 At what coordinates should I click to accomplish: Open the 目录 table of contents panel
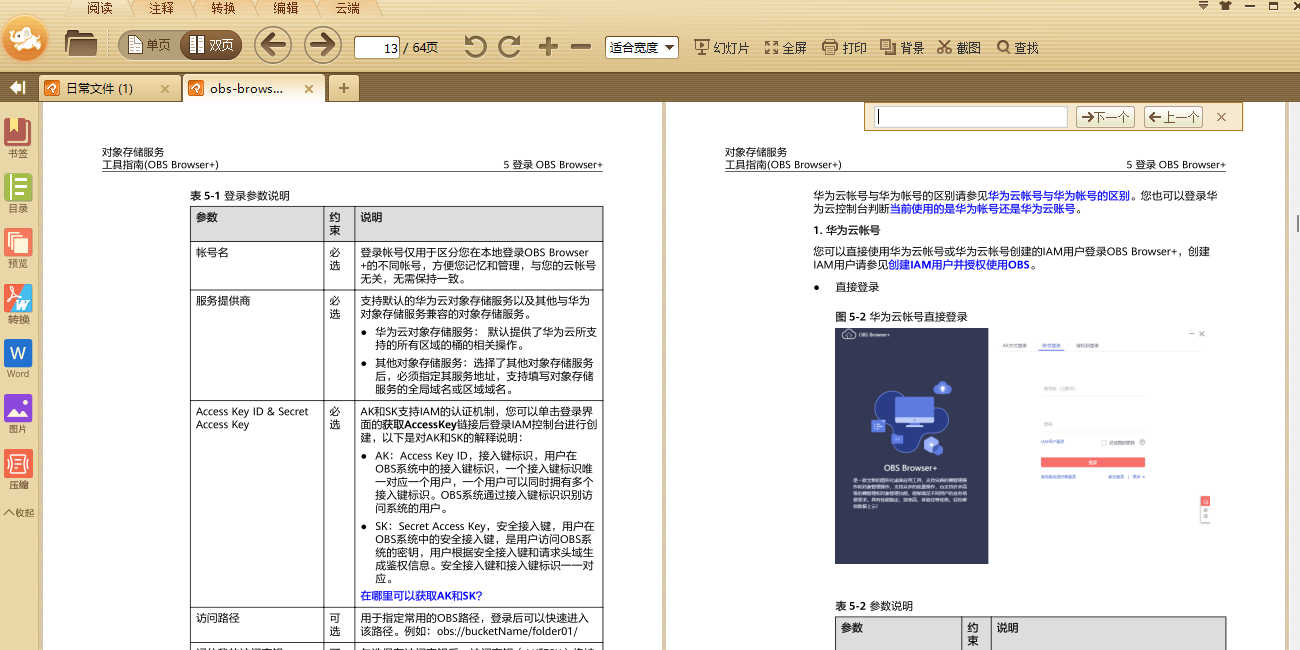[18, 193]
